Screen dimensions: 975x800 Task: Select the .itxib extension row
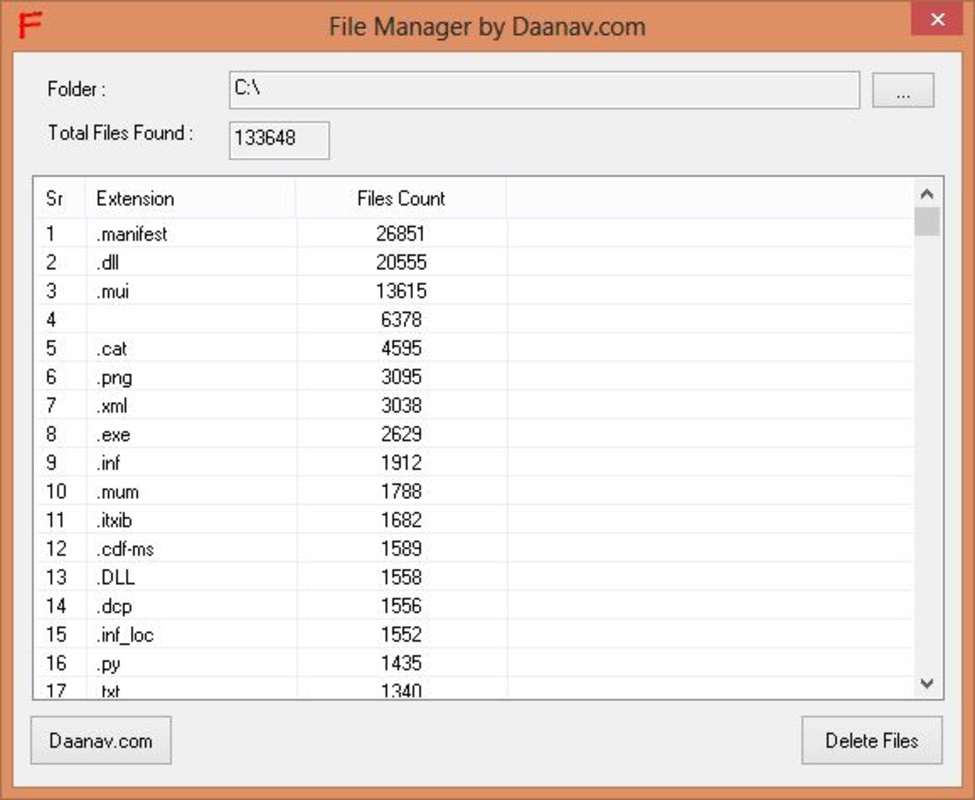click(x=474, y=520)
